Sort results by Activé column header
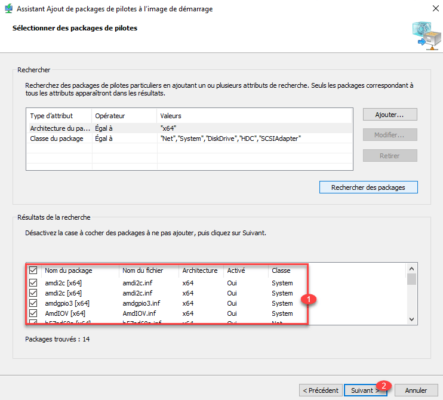Viewport: 443px width, 400px height. [x=236, y=270]
